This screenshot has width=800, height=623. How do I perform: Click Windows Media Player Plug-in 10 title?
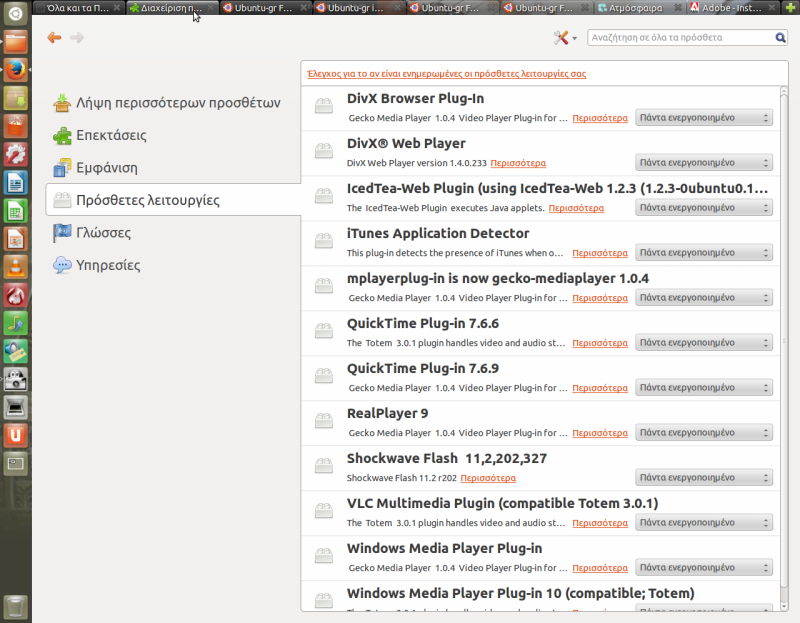click(520, 593)
